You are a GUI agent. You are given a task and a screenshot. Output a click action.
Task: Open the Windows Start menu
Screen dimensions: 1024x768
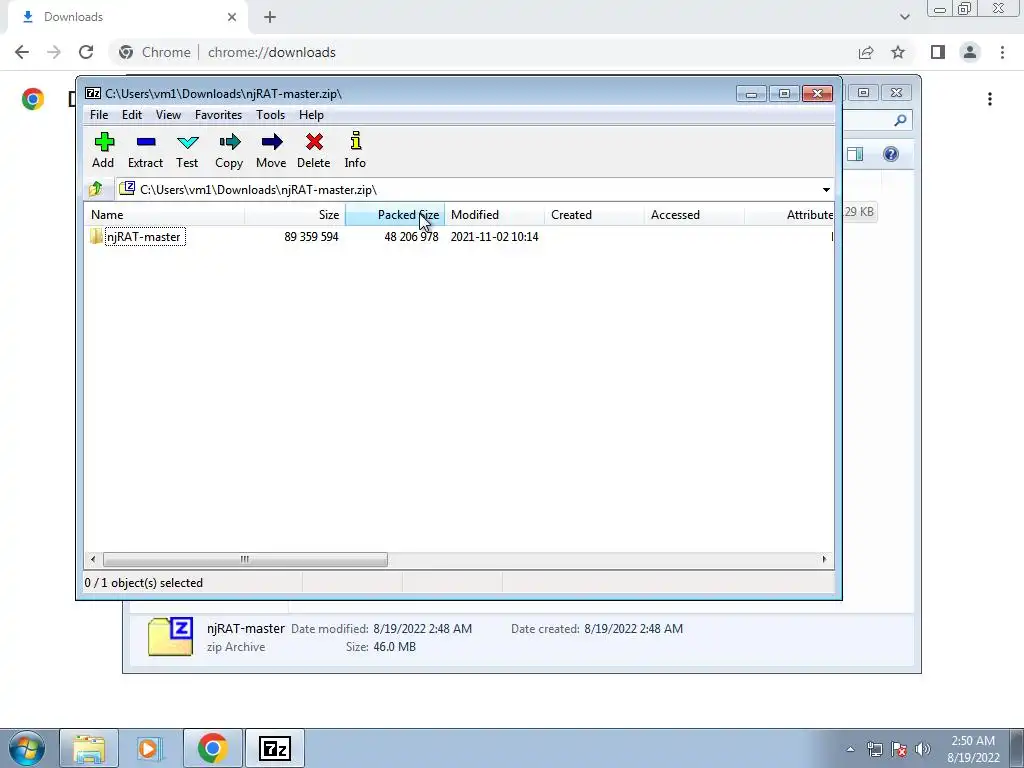tap(27, 748)
